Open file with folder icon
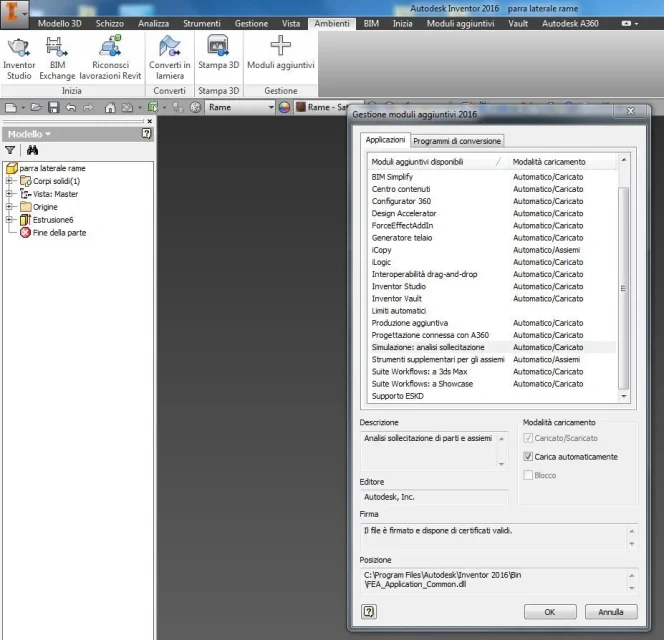 [x=36, y=108]
